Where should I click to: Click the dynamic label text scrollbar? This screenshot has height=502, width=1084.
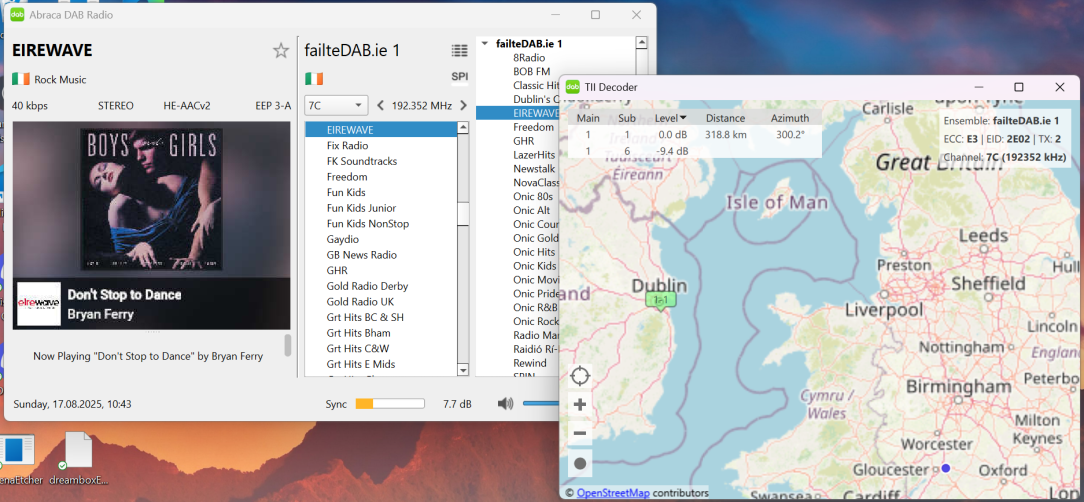288,346
